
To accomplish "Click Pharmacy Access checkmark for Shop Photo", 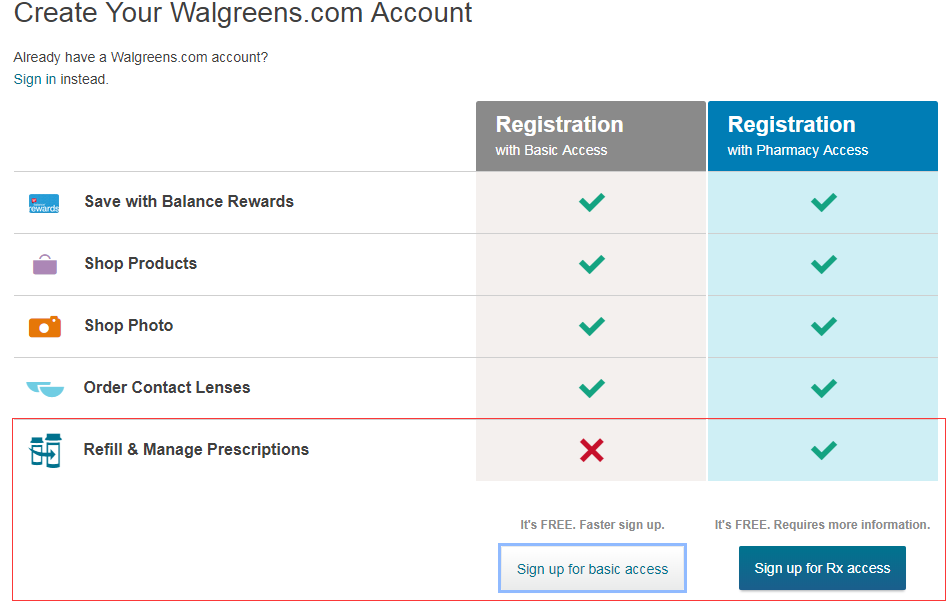I will click(823, 326).
